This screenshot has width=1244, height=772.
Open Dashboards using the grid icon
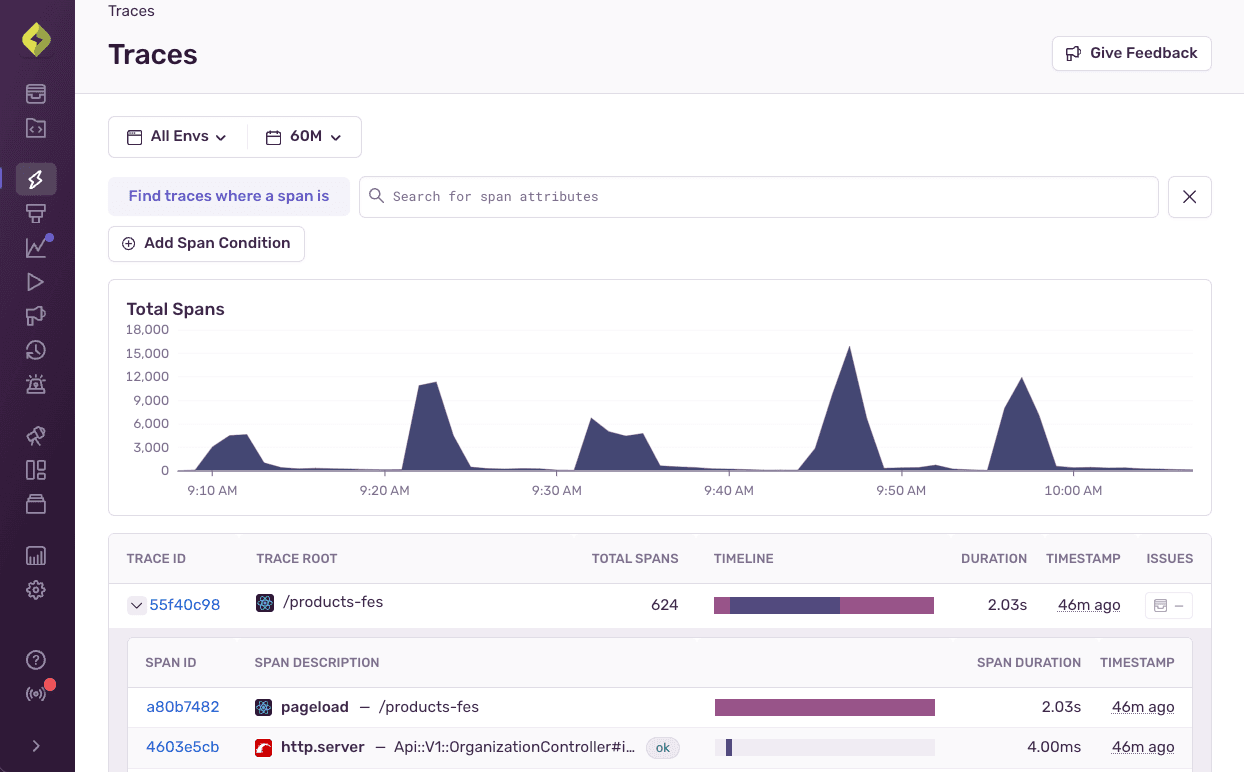pyautogui.click(x=36, y=469)
